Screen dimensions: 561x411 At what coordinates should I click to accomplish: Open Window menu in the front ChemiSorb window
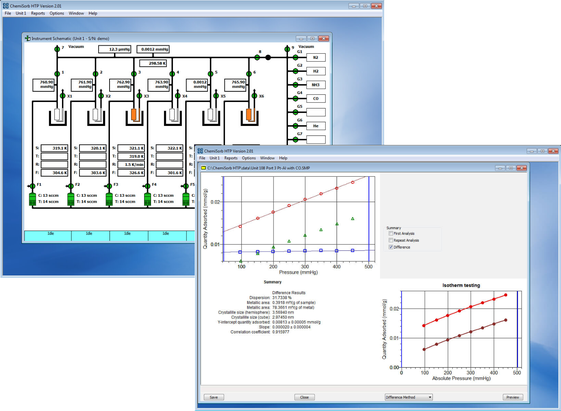point(267,158)
